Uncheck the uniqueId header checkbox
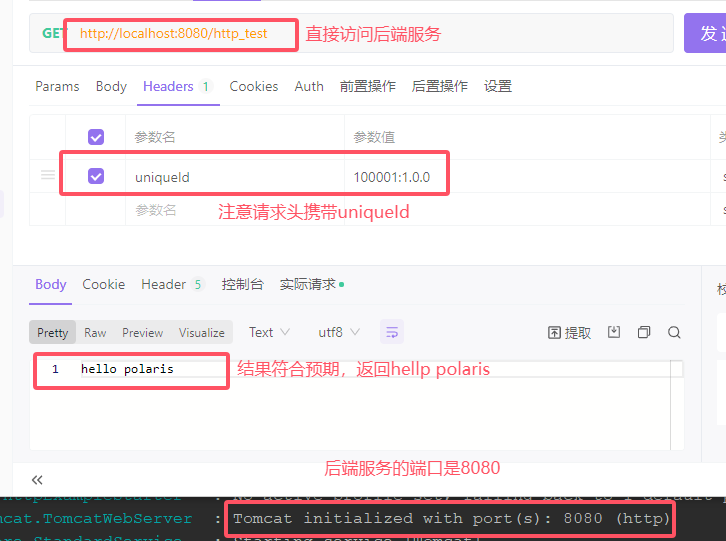Viewport: 726px width, 541px height. click(96, 176)
